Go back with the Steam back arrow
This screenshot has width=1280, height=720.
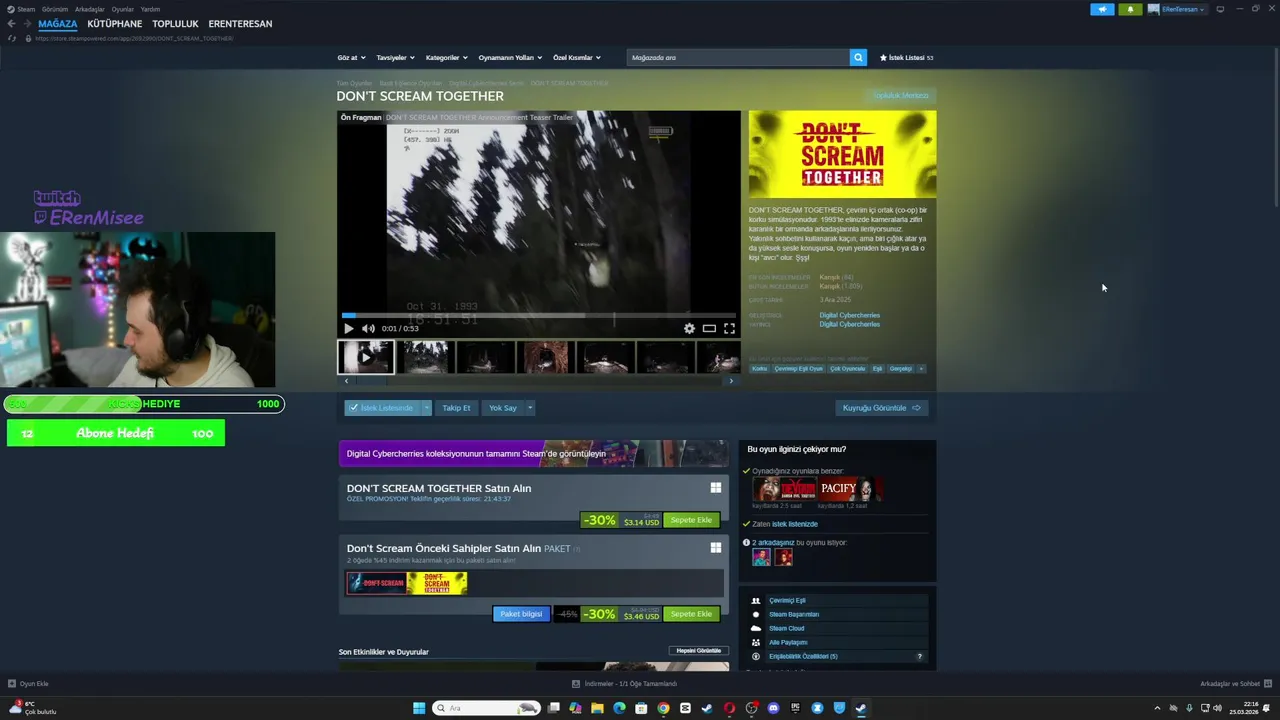11,23
